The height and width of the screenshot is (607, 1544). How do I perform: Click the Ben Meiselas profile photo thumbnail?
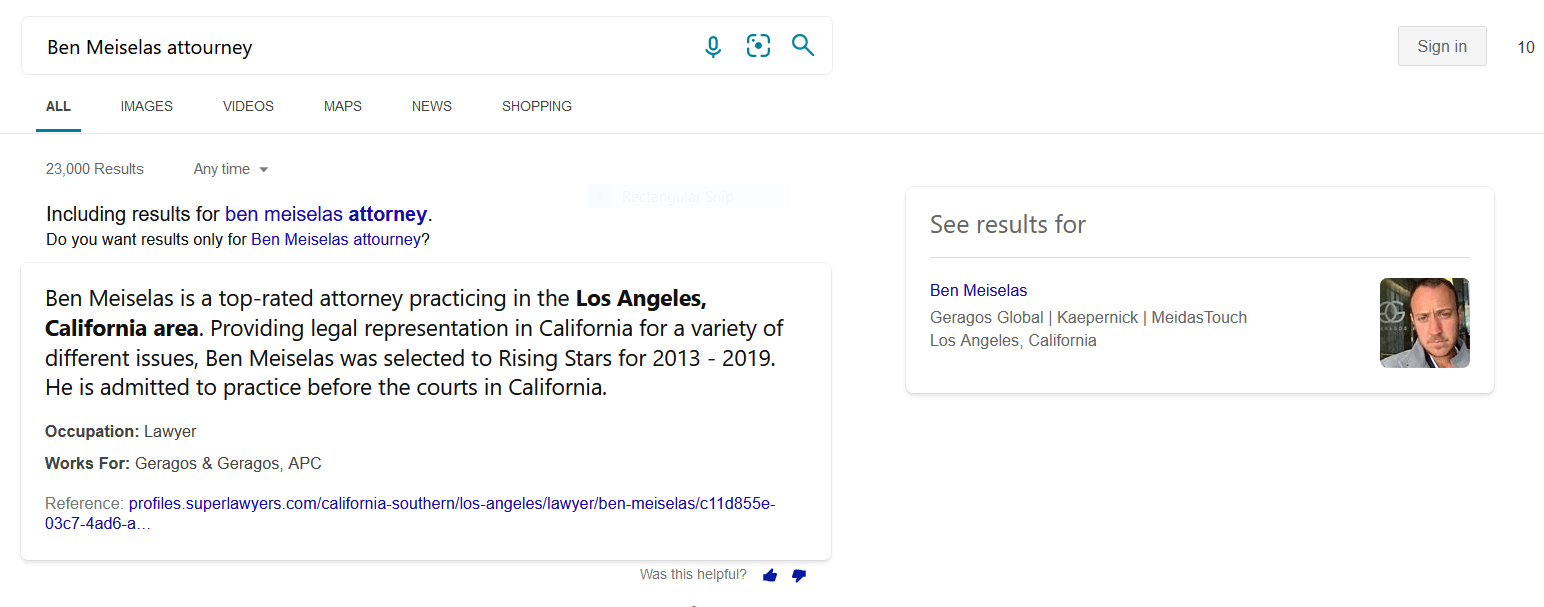point(1425,323)
